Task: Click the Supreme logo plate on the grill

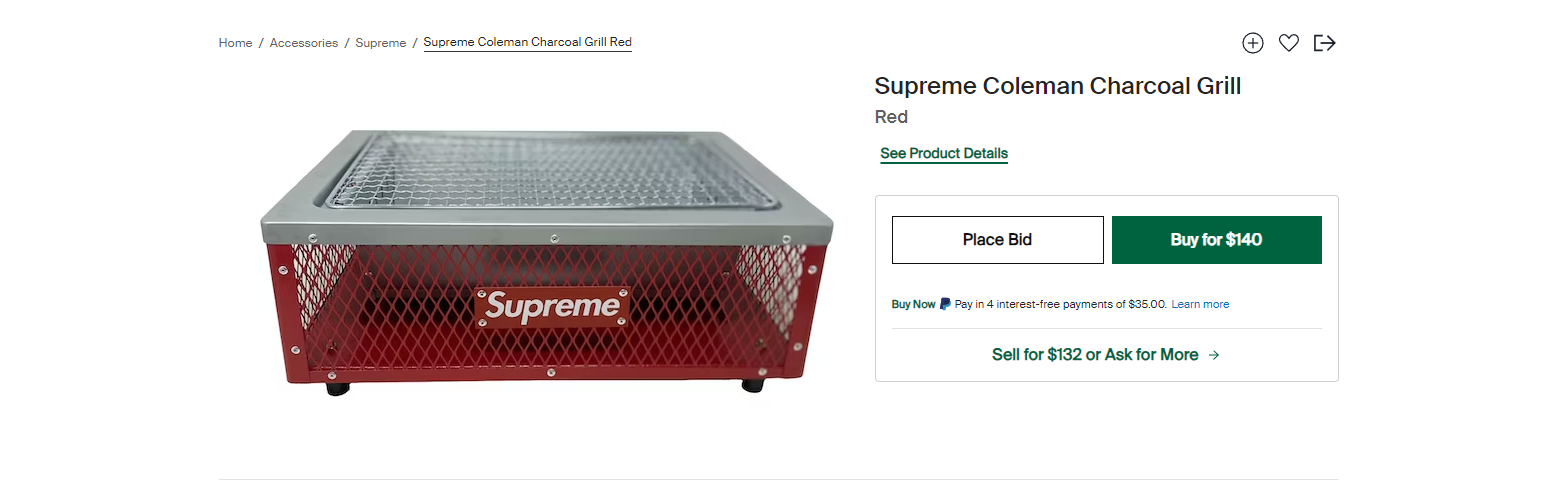Action: point(552,306)
